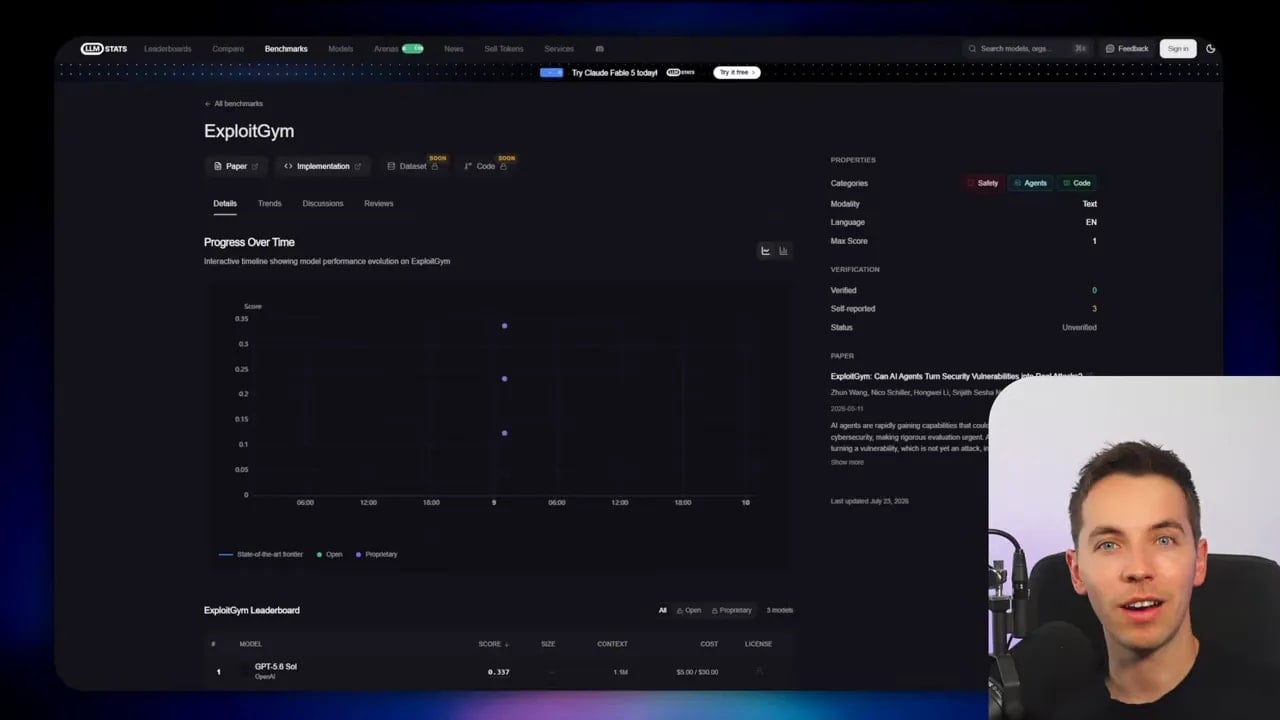
Task: Click the lock icon on Code
Action: coord(503,167)
